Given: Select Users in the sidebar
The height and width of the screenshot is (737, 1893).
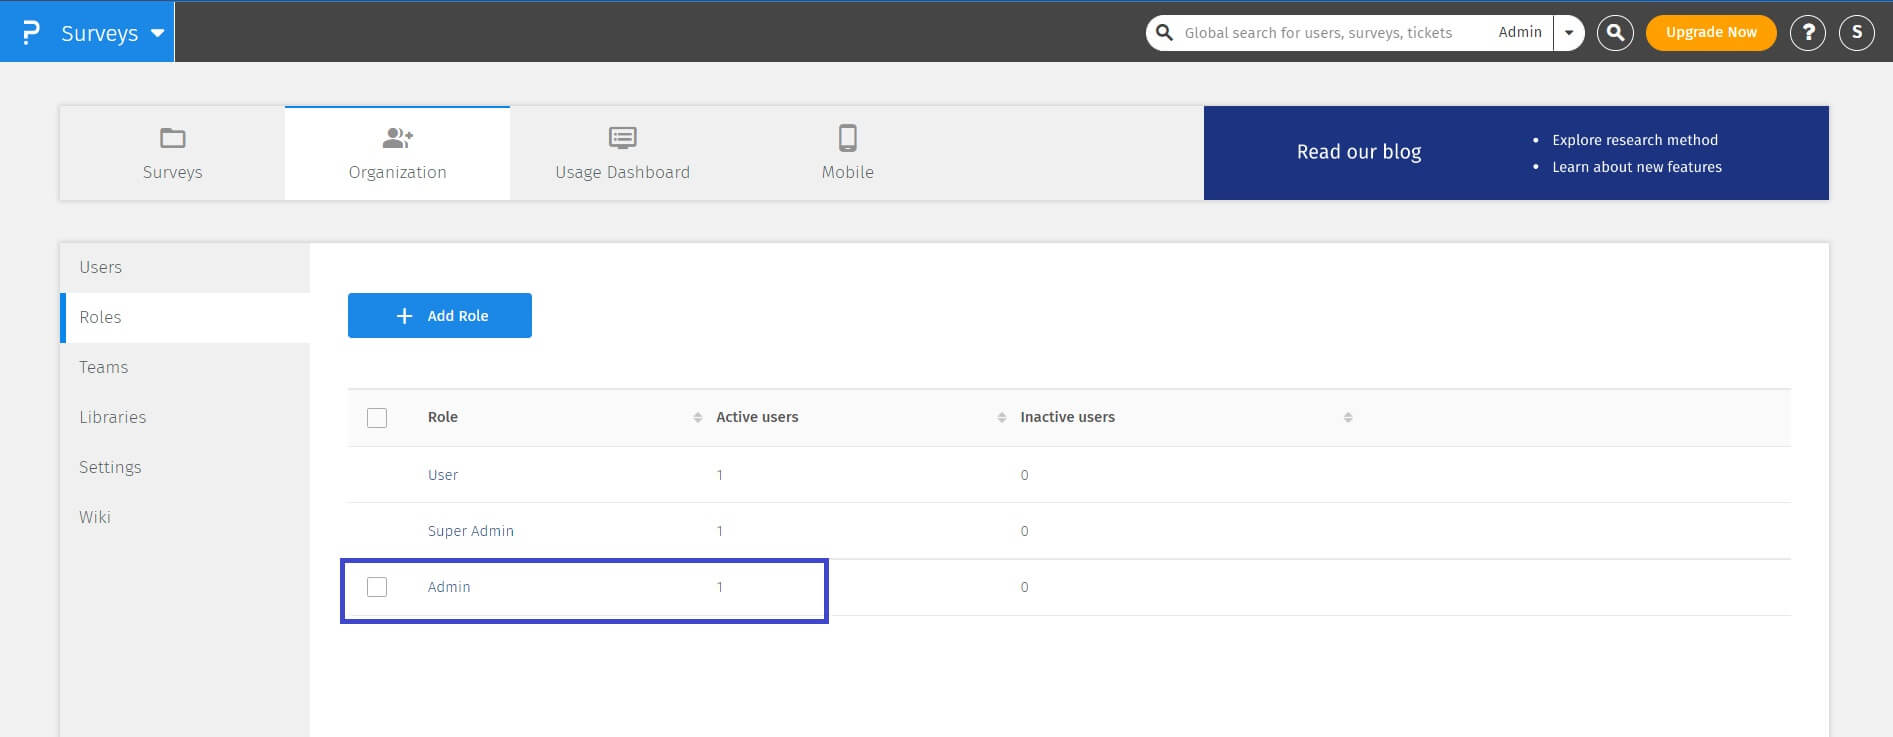Looking at the screenshot, I should click(x=185, y=268).
